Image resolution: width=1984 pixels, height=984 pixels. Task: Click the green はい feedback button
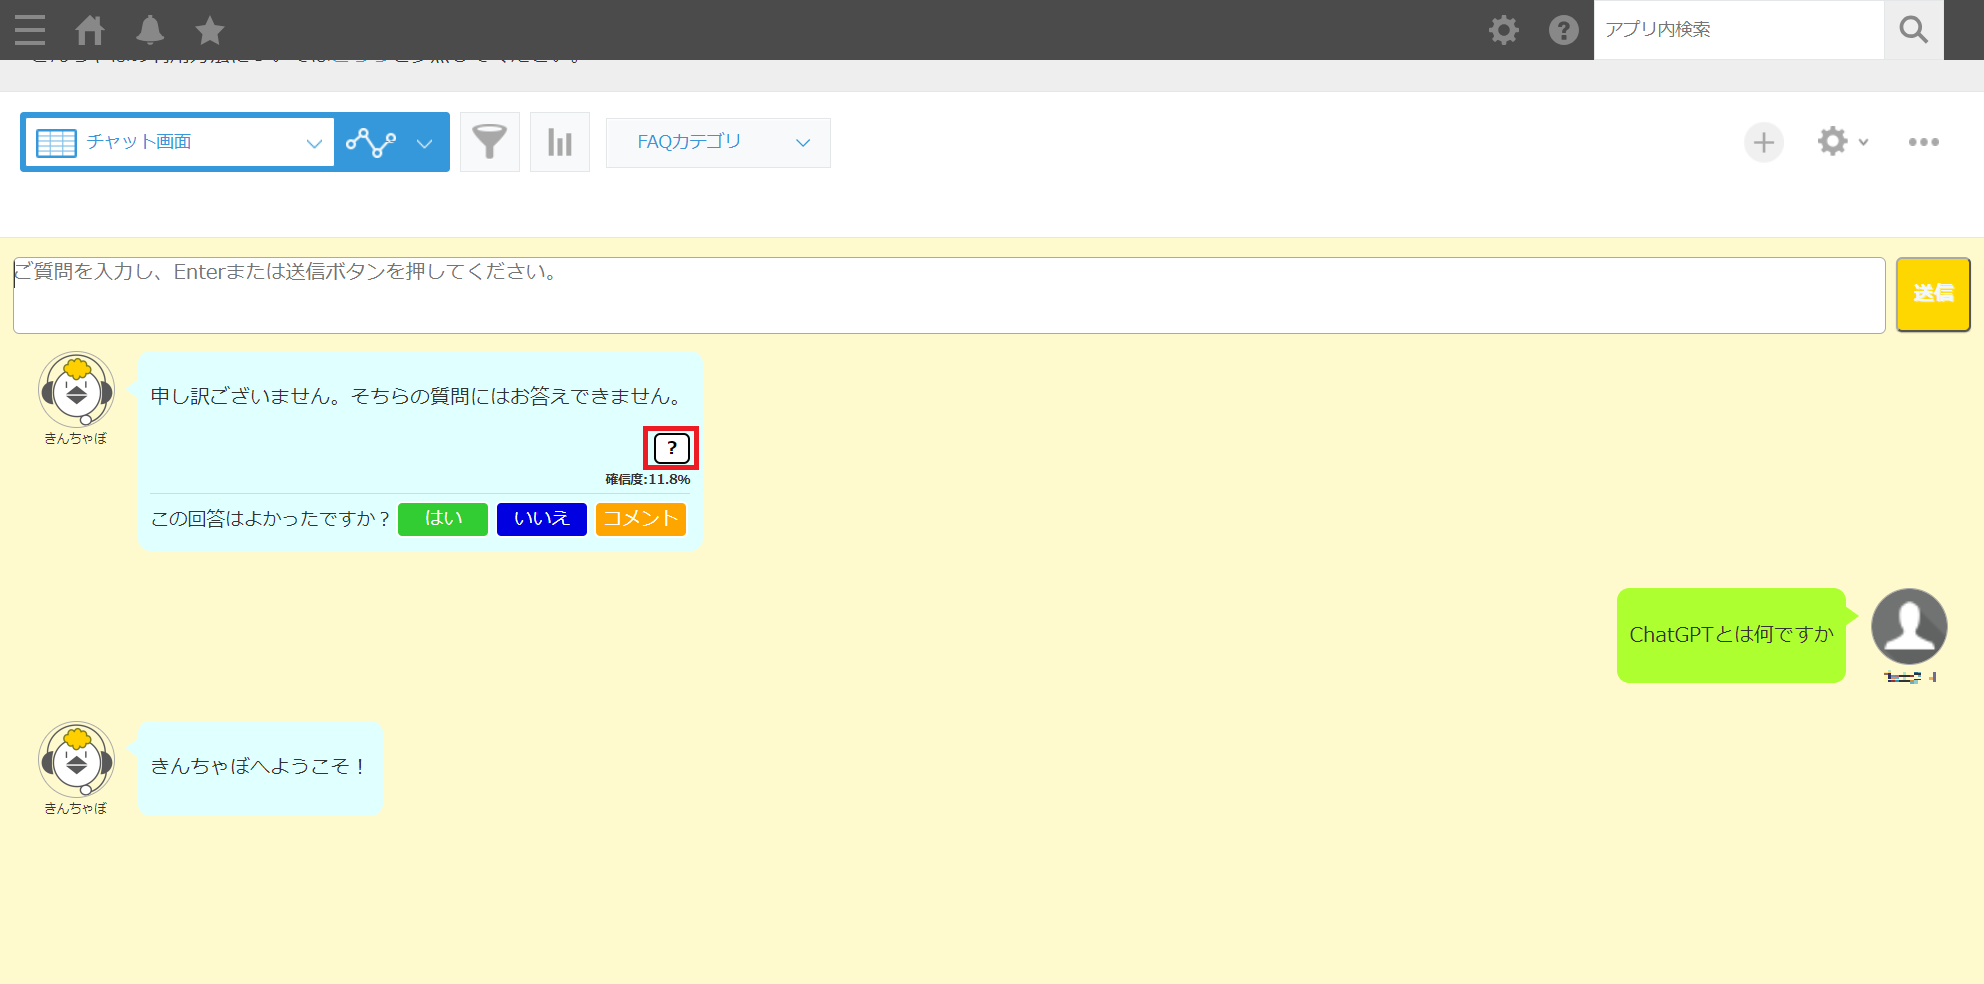tap(443, 519)
